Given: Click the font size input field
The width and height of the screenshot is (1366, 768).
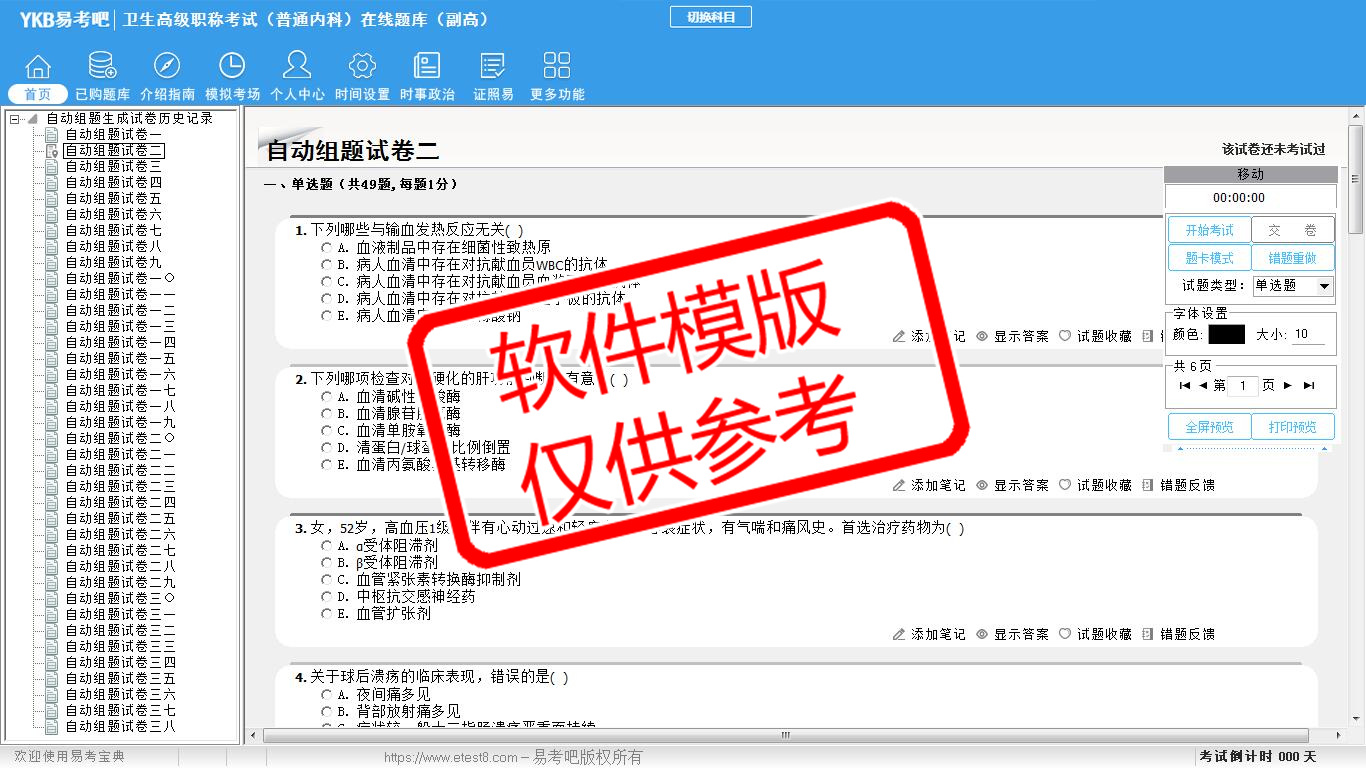Looking at the screenshot, I should point(1308,335).
